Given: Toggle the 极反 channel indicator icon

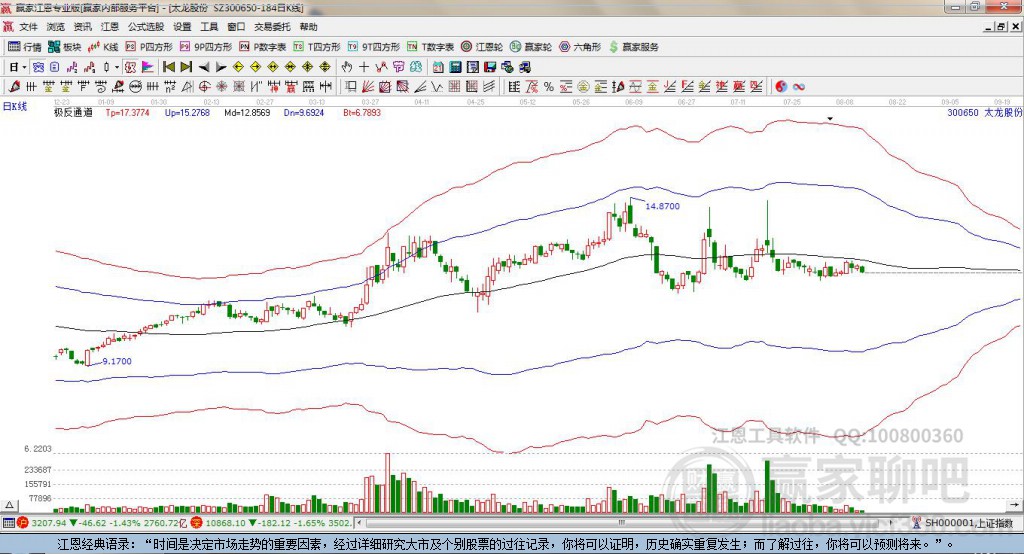Looking at the screenshot, I should point(130,67).
